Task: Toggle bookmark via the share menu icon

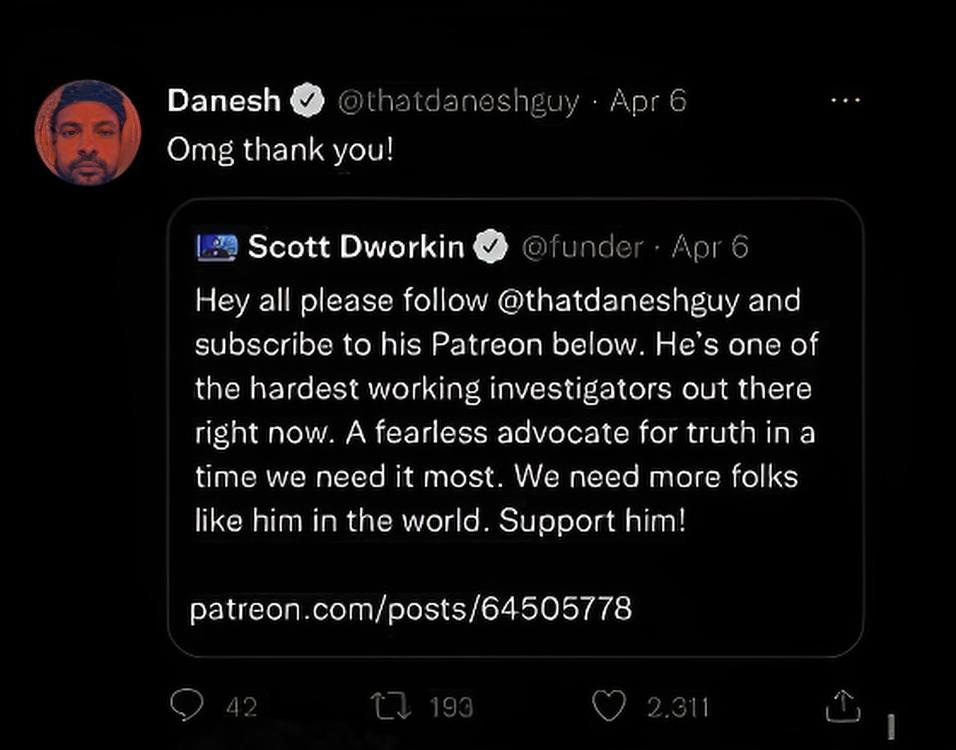Action: click(843, 704)
